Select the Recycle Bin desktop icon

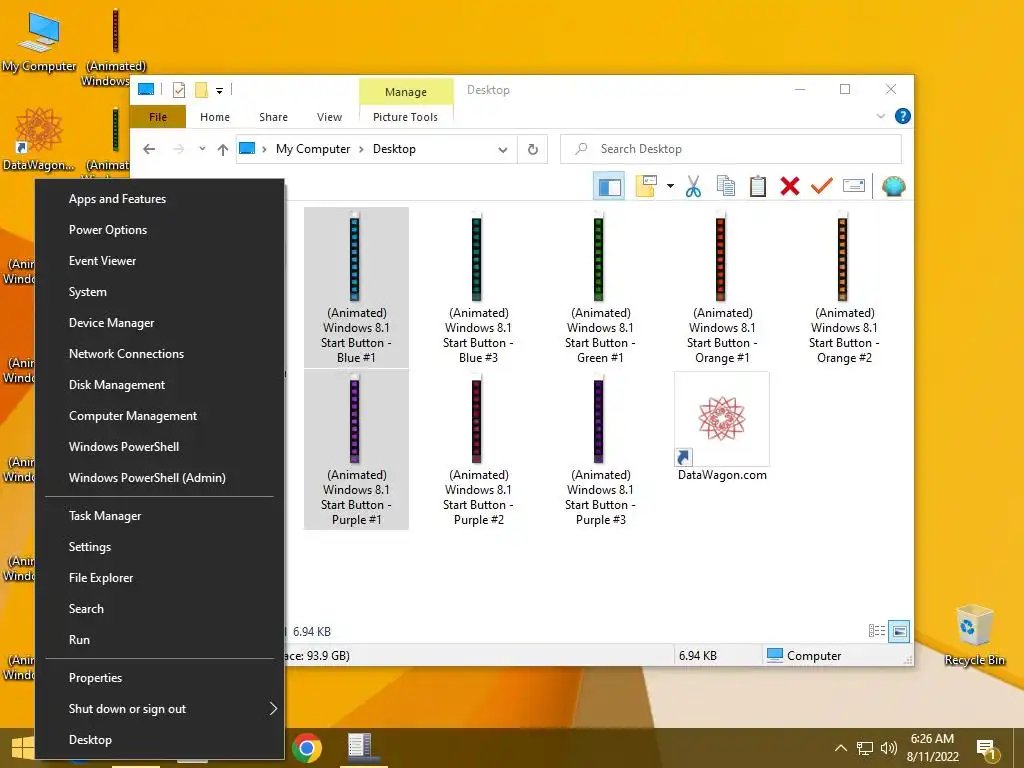[974, 634]
